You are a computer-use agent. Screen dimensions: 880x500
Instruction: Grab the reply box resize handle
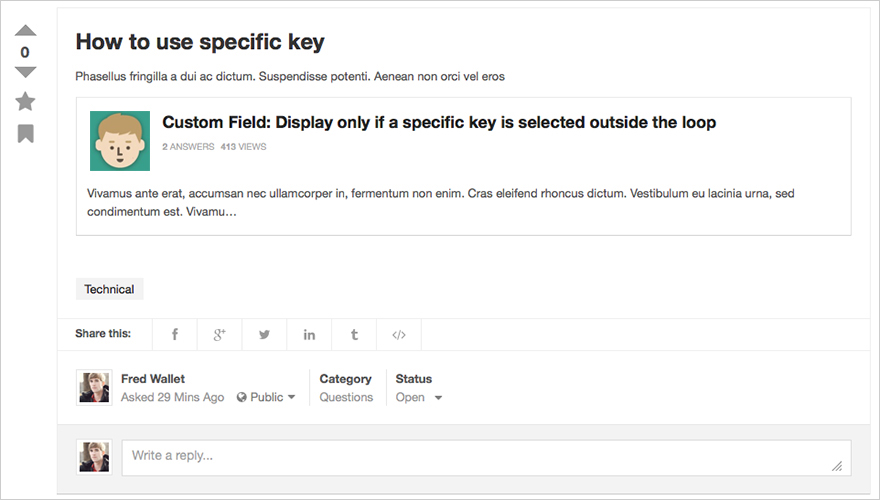point(837,466)
